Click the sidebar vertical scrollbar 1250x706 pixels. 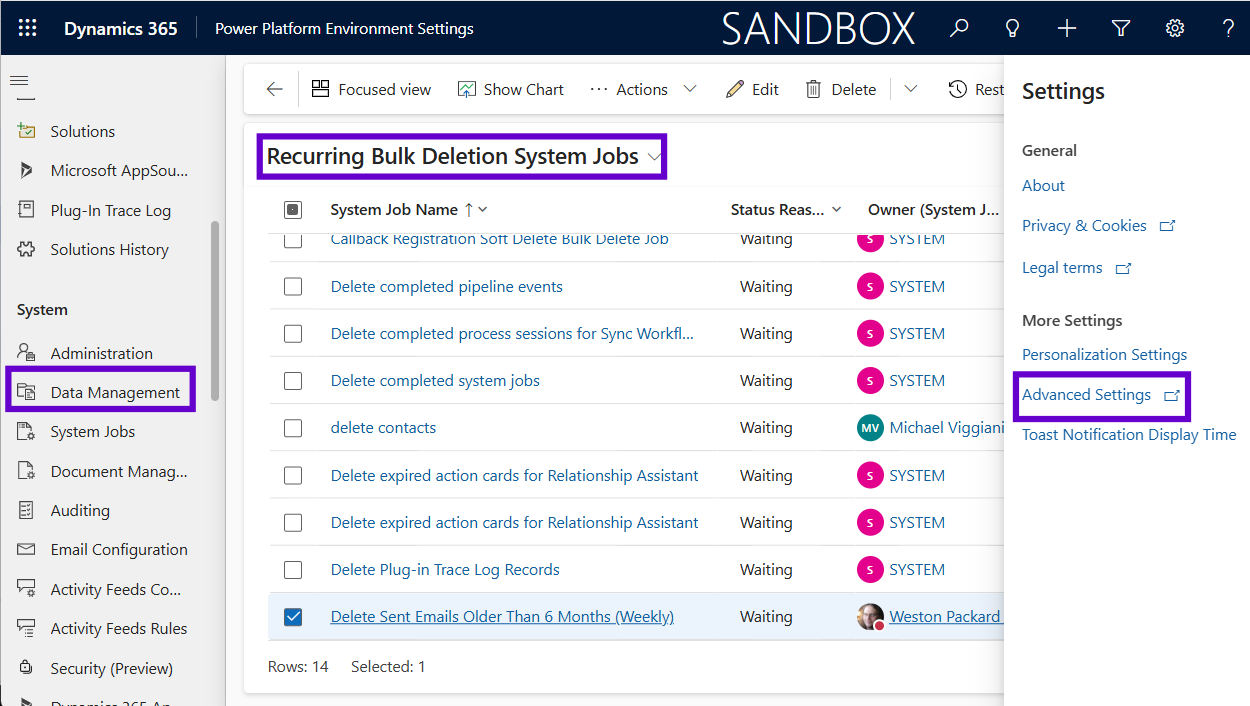(x=214, y=310)
